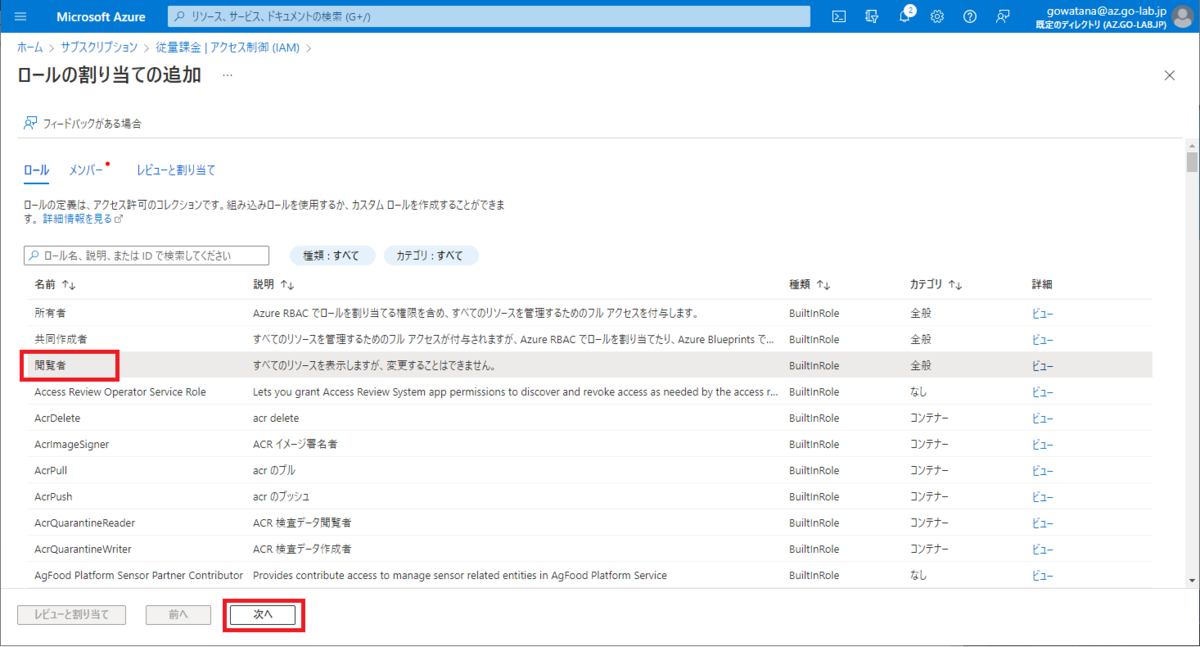Switch to the メンバー tab
This screenshot has height=647, width=1200.
tap(86, 170)
